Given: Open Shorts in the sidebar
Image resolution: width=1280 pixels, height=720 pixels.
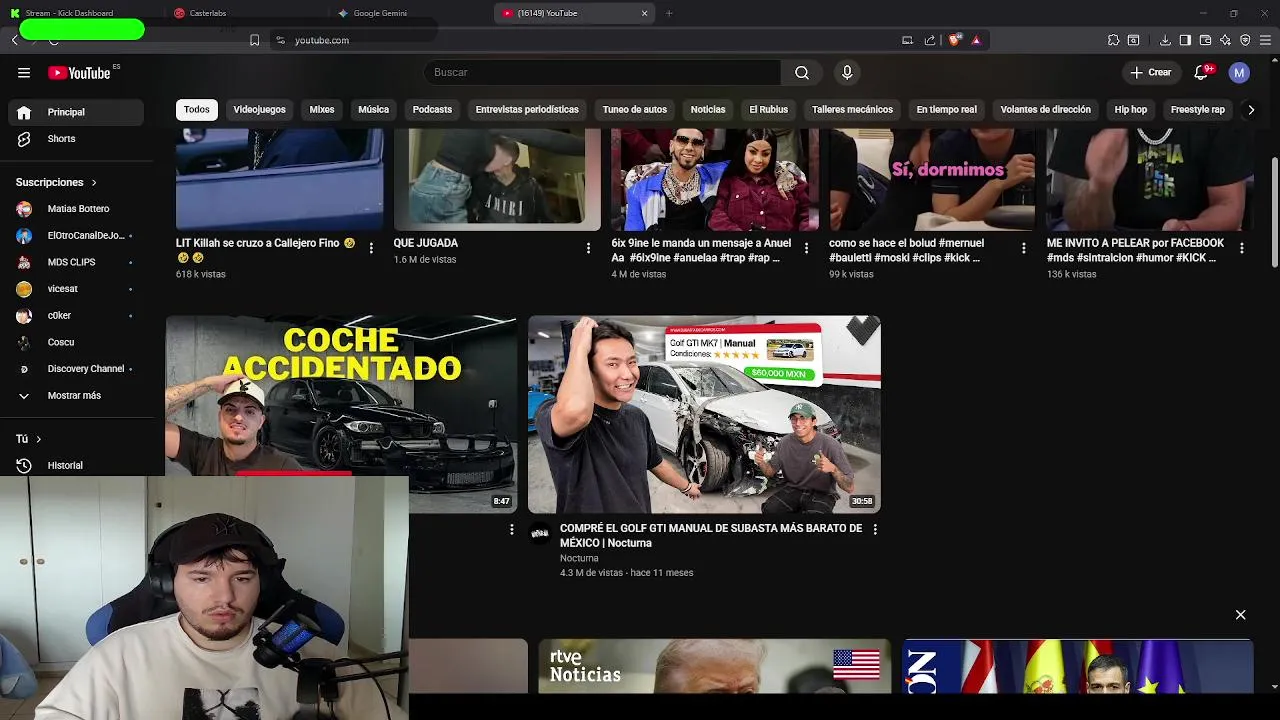Looking at the screenshot, I should 76,139.
